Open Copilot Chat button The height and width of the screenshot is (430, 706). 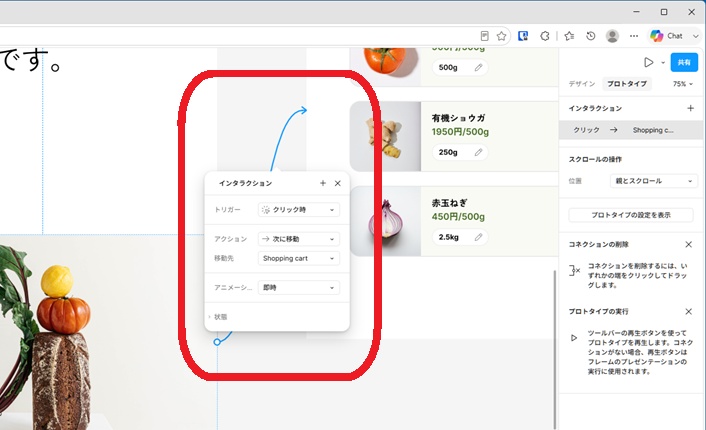pyautogui.click(x=666, y=36)
